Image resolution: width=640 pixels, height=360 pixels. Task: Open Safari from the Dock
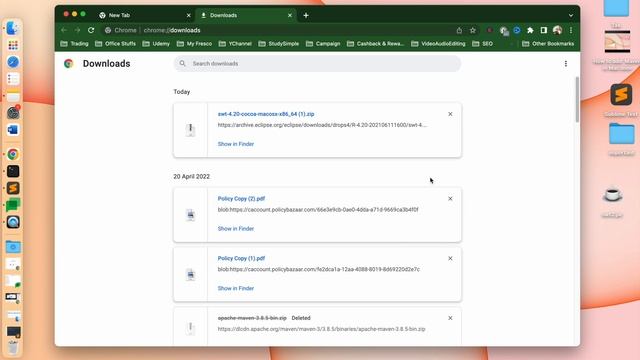coord(13,62)
